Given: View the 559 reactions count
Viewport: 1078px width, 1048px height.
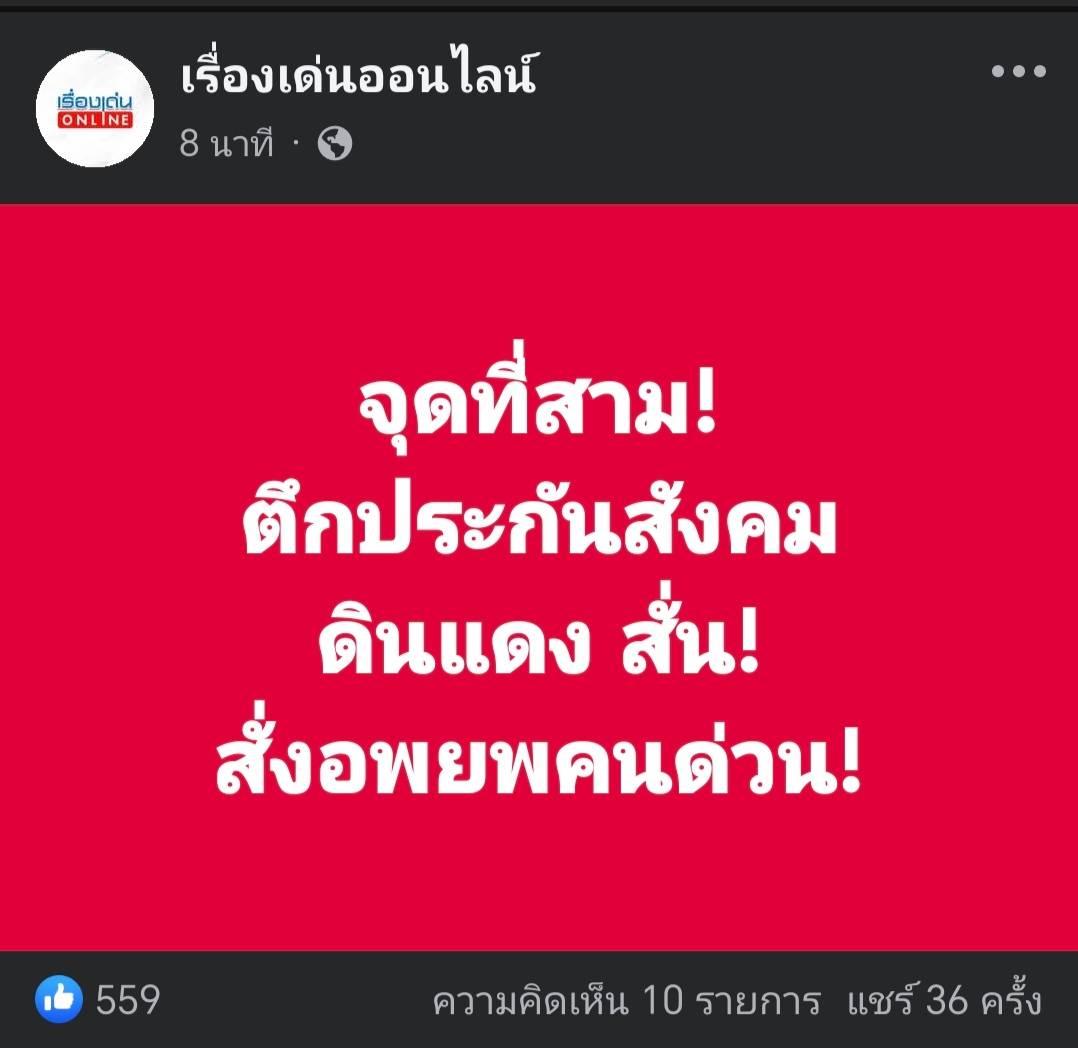Looking at the screenshot, I should (x=128, y=999).
